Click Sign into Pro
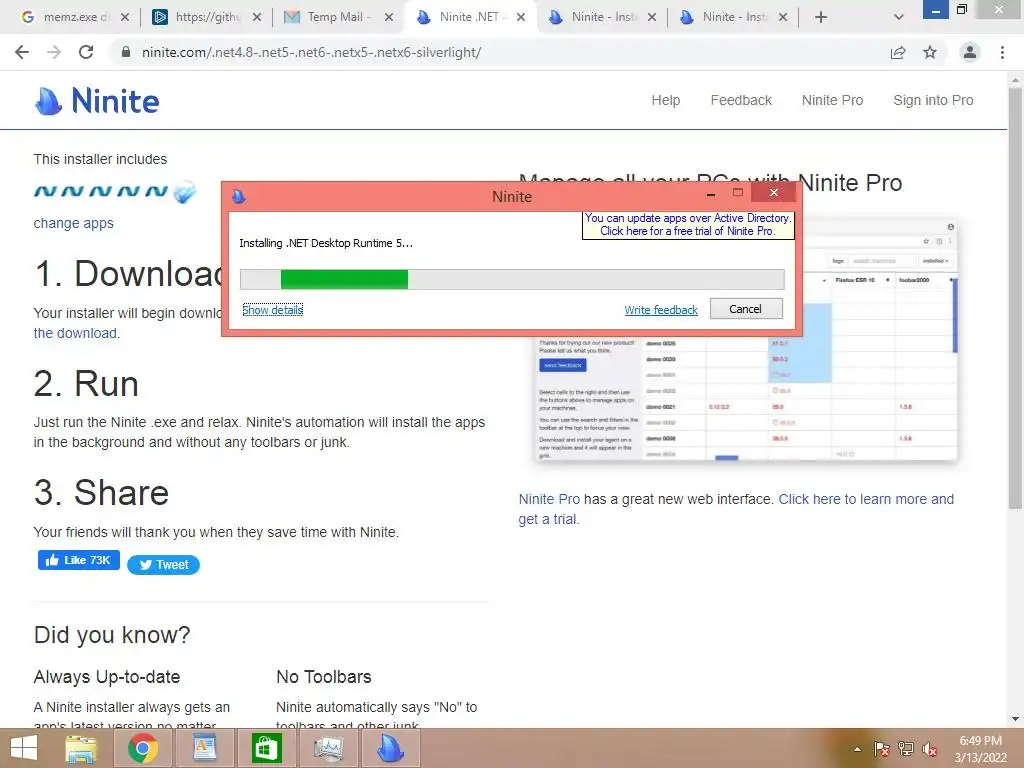This screenshot has width=1024, height=768. [x=933, y=100]
